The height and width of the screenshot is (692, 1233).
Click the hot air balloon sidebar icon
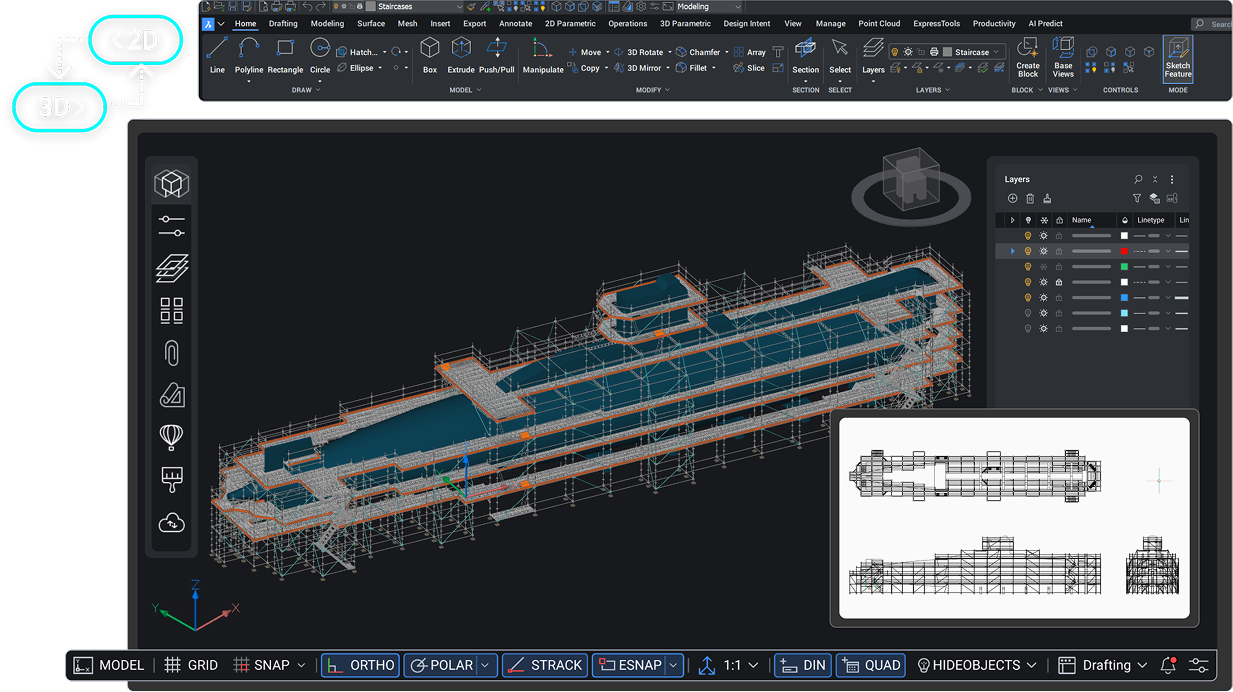[172, 437]
